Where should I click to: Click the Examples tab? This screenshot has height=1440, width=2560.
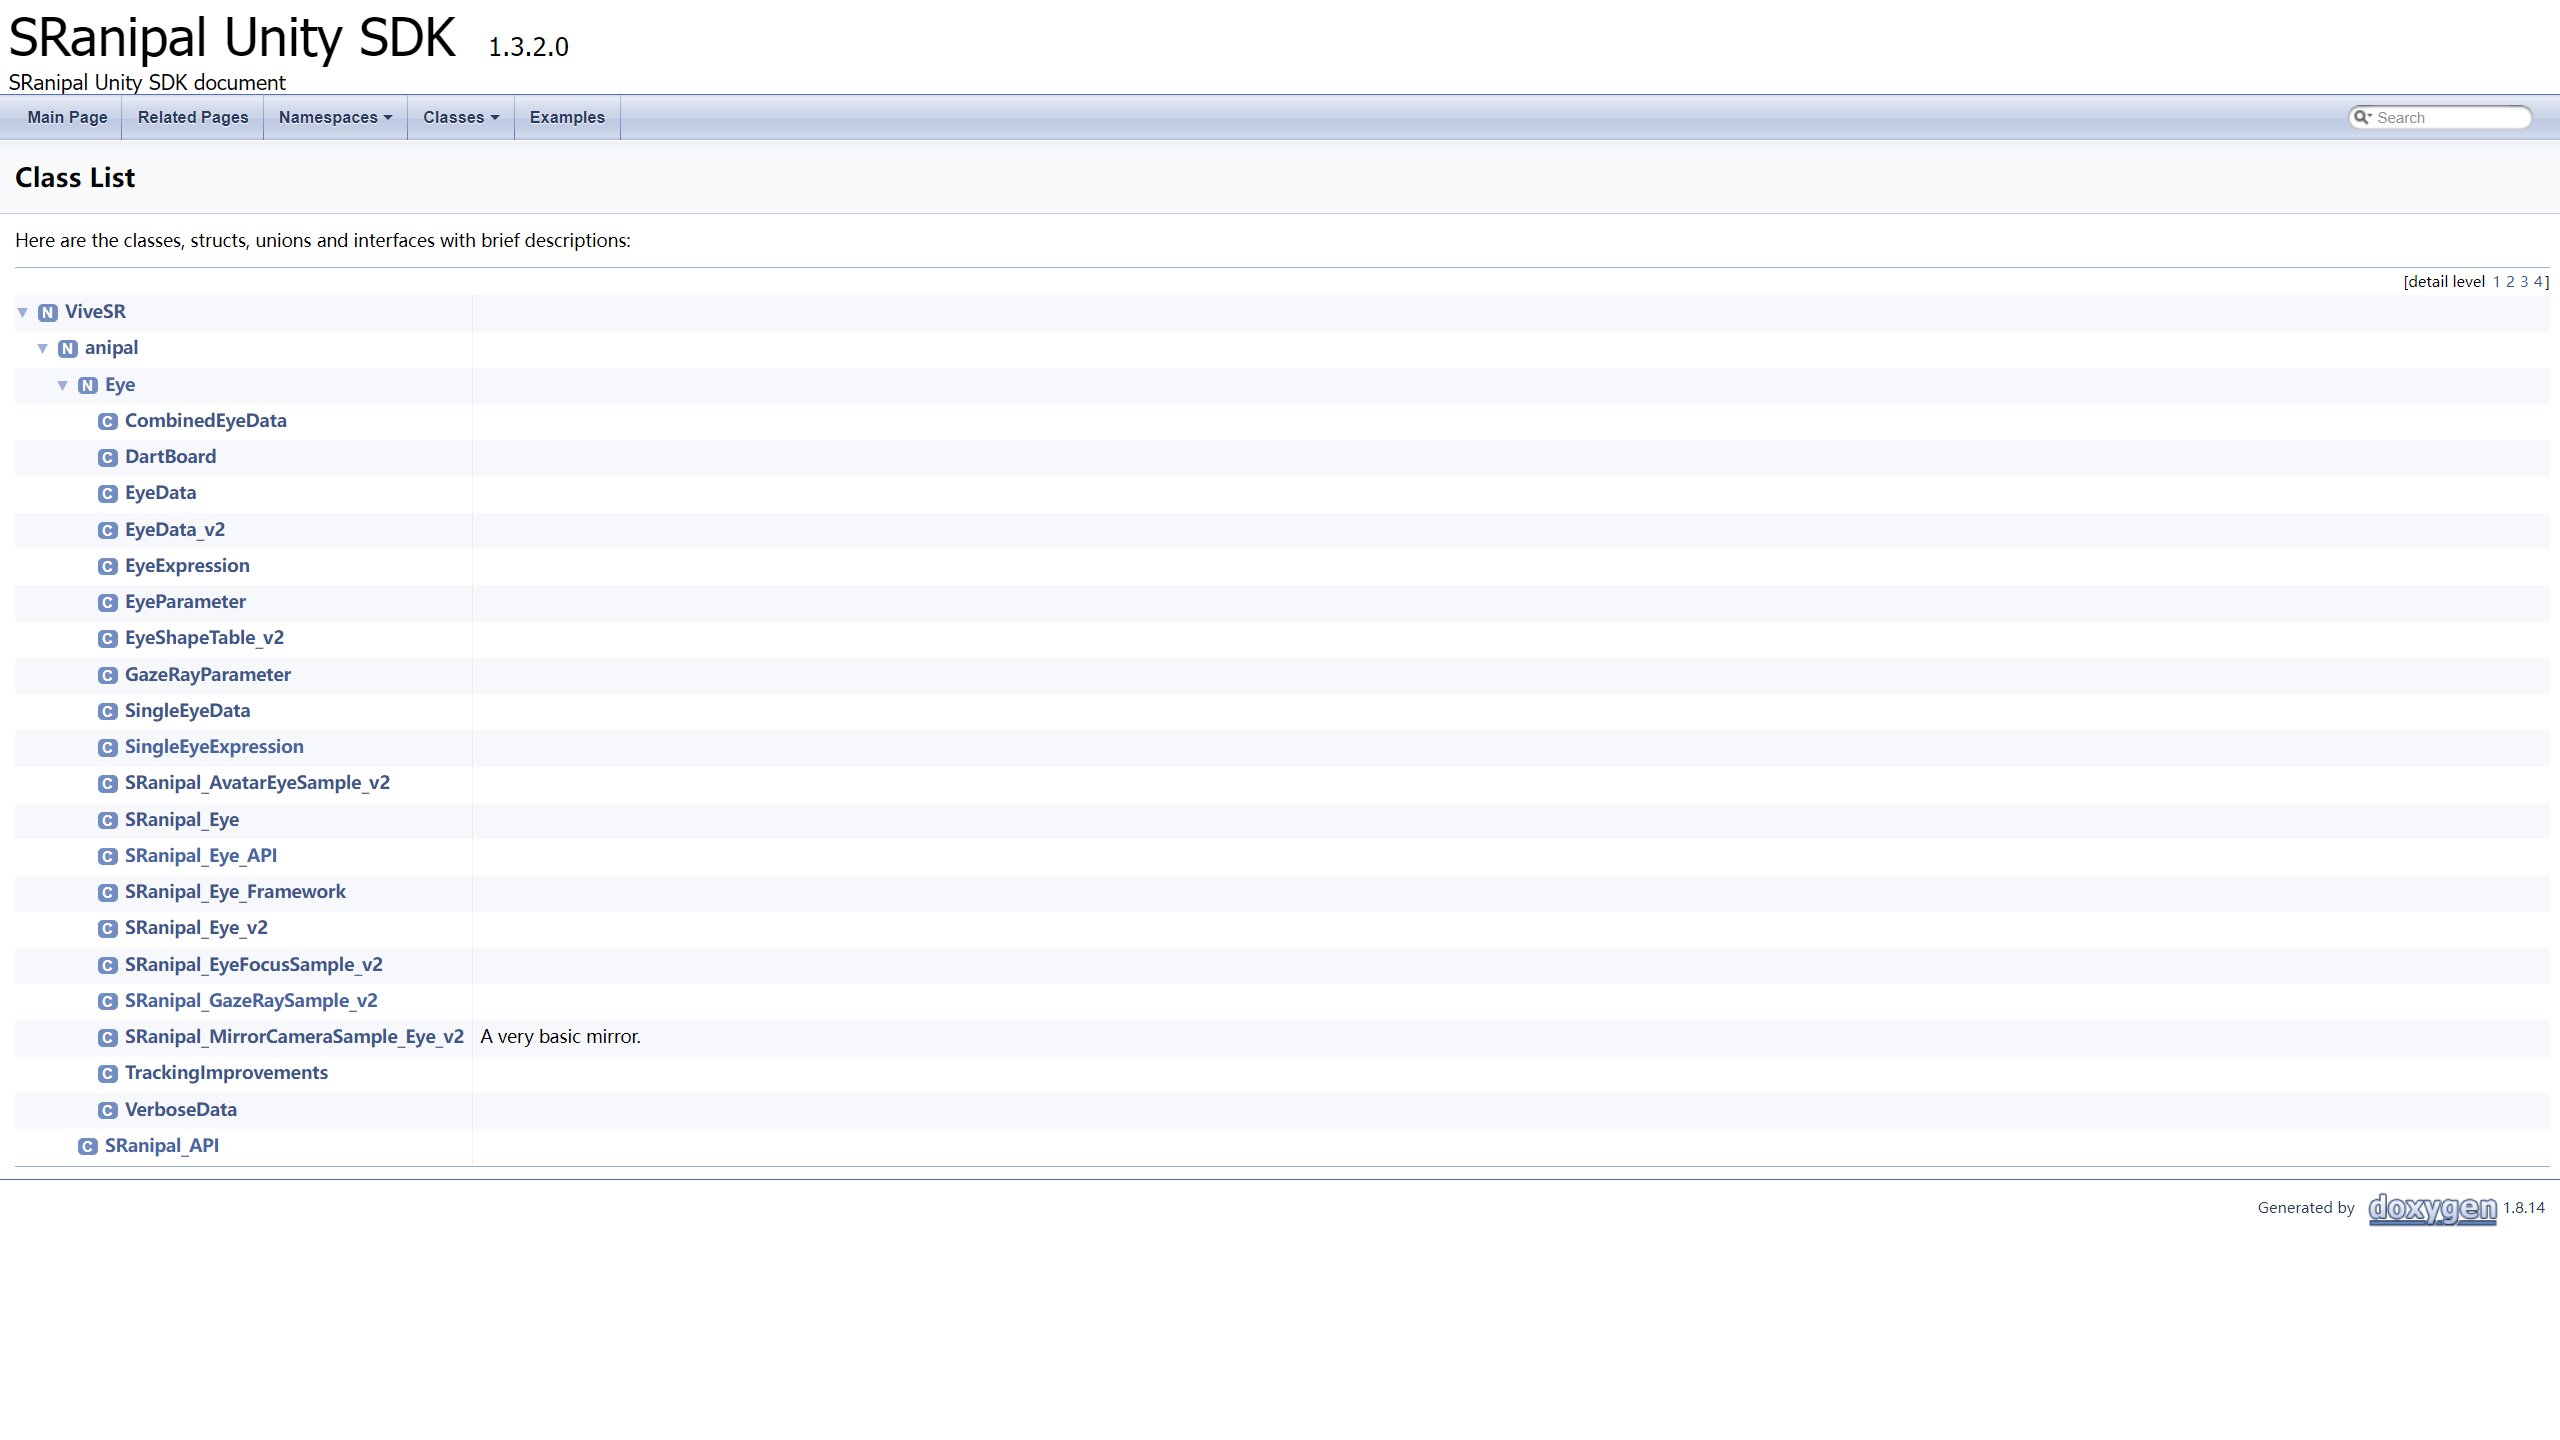click(x=566, y=118)
